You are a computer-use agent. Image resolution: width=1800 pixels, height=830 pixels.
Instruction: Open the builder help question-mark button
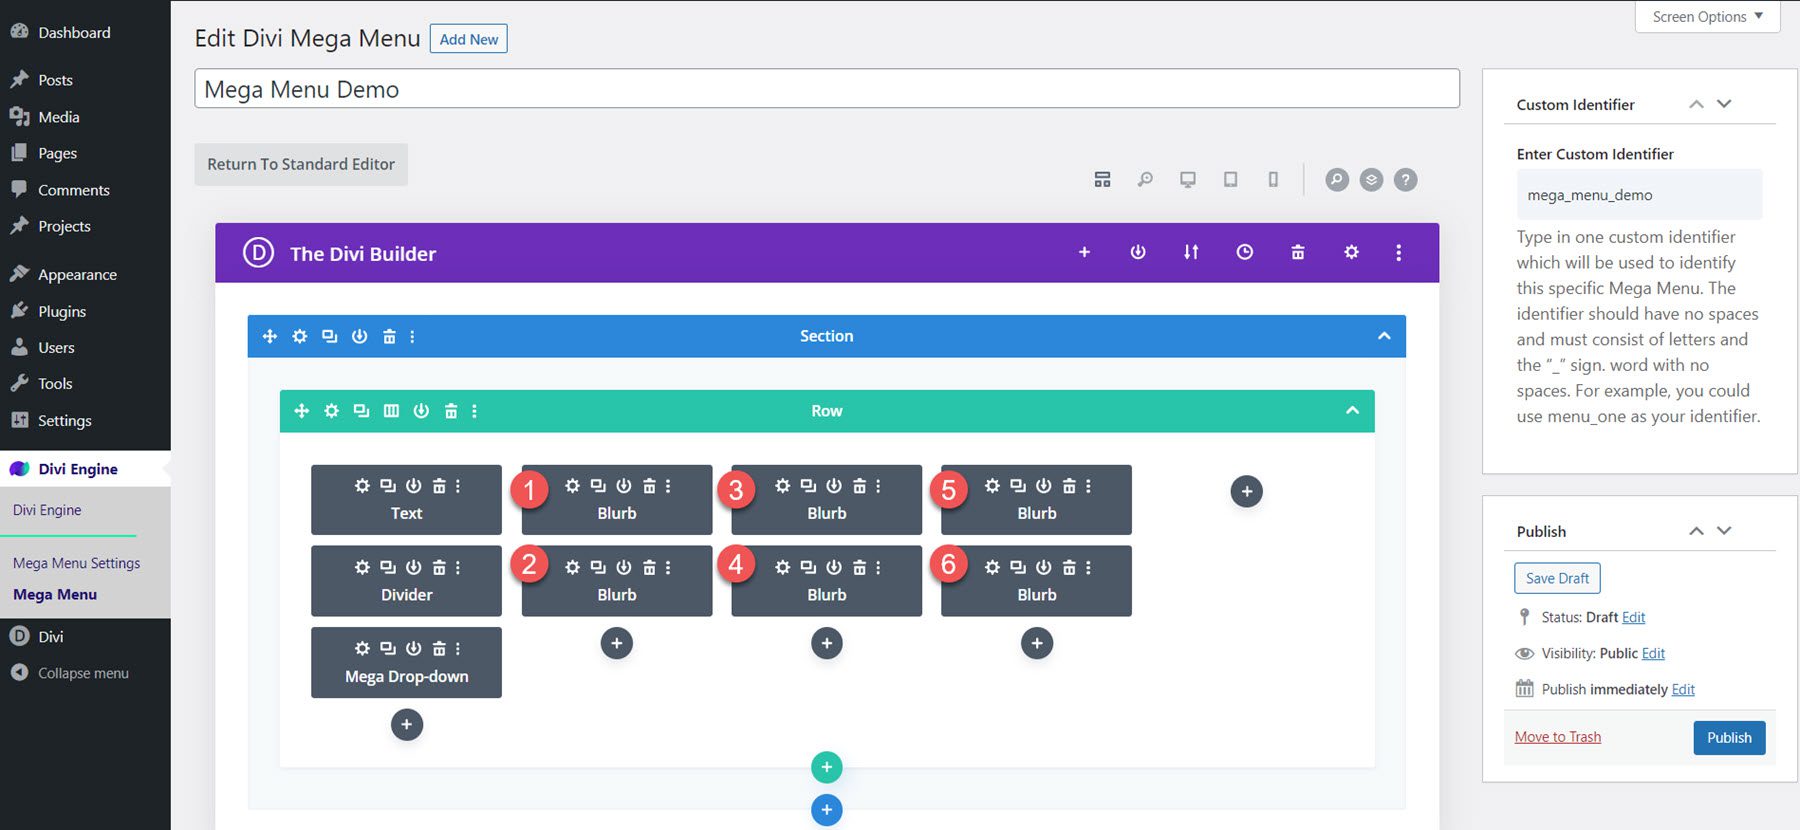[x=1405, y=180]
